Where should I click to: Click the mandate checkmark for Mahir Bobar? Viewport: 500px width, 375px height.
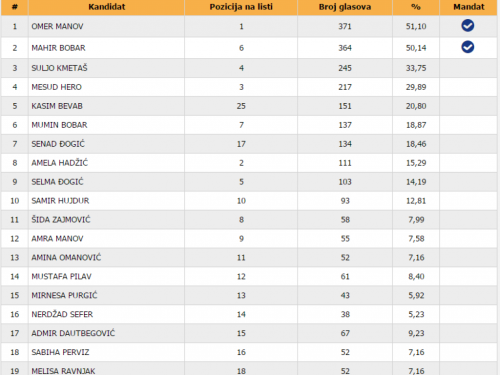pyautogui.click(x=468, y=47)
